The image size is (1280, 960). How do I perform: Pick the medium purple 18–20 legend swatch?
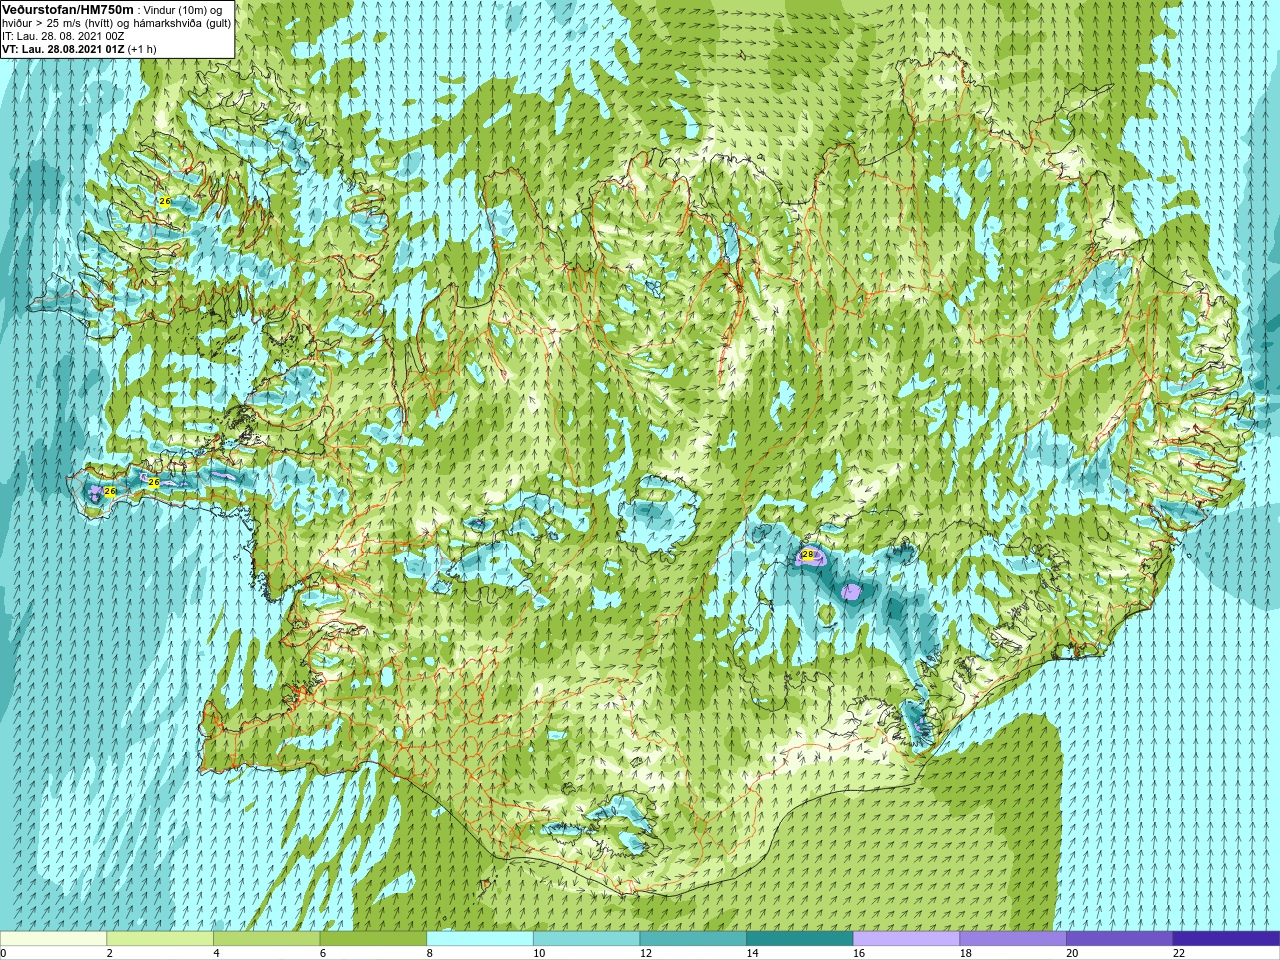1013,939
